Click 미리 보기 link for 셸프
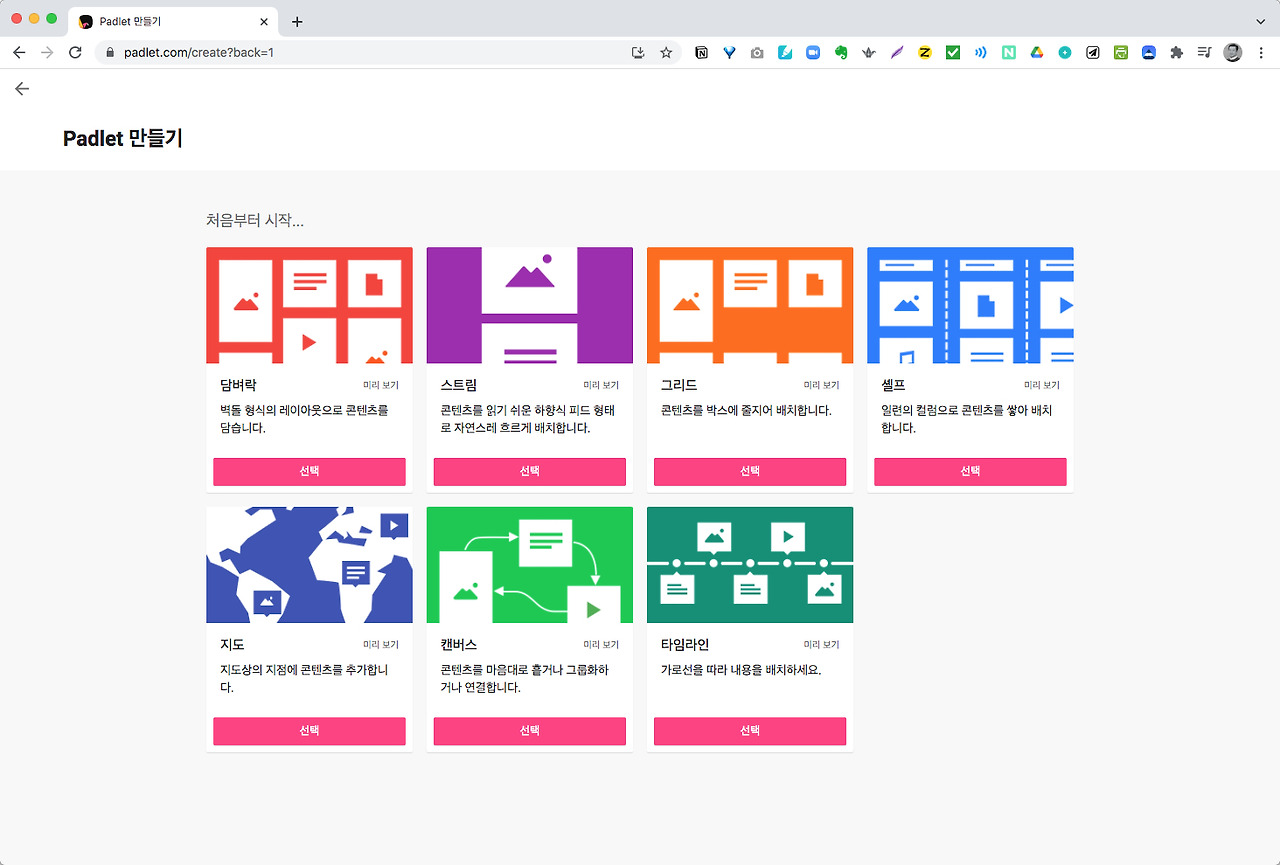This screenshot has width=1280, height=865. click(1041, 385)
